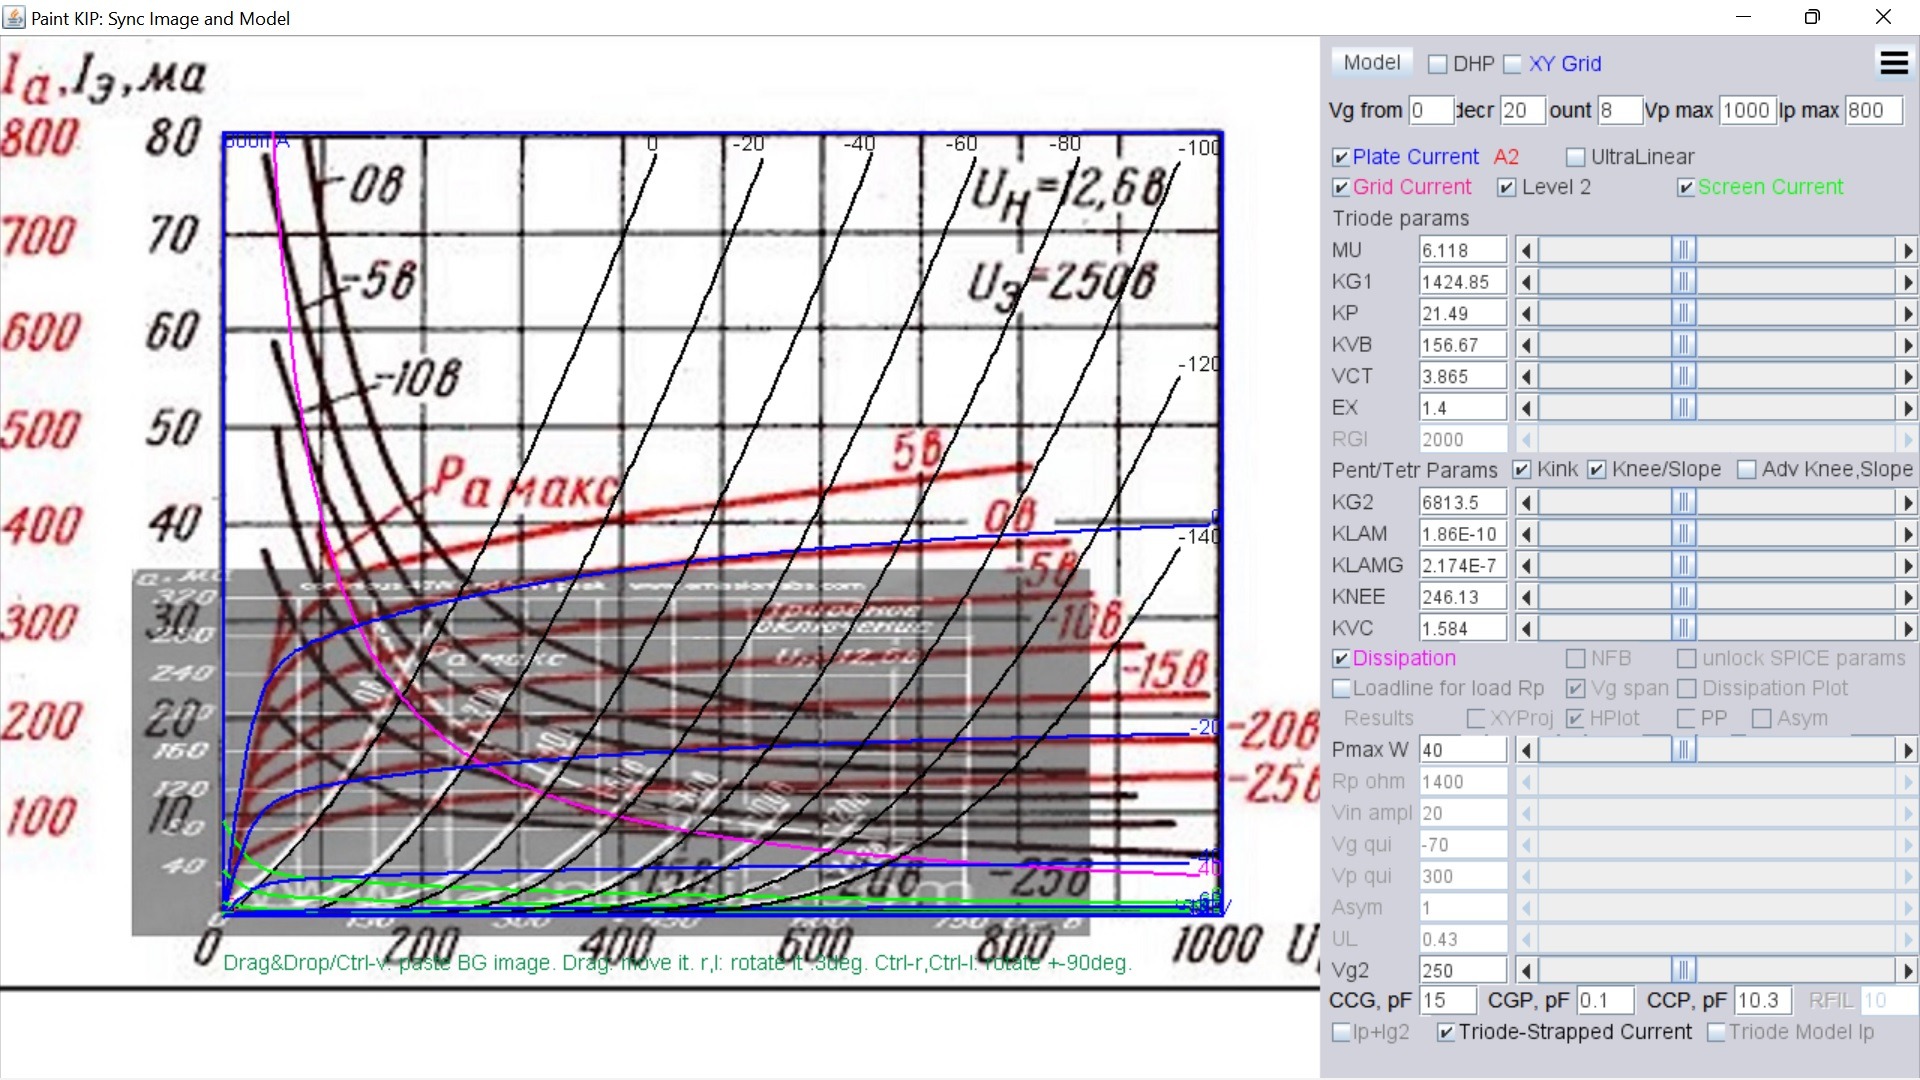Click the Vg decrement input field
The image size is (1920, 1080).
click(x=1522, y=110)
